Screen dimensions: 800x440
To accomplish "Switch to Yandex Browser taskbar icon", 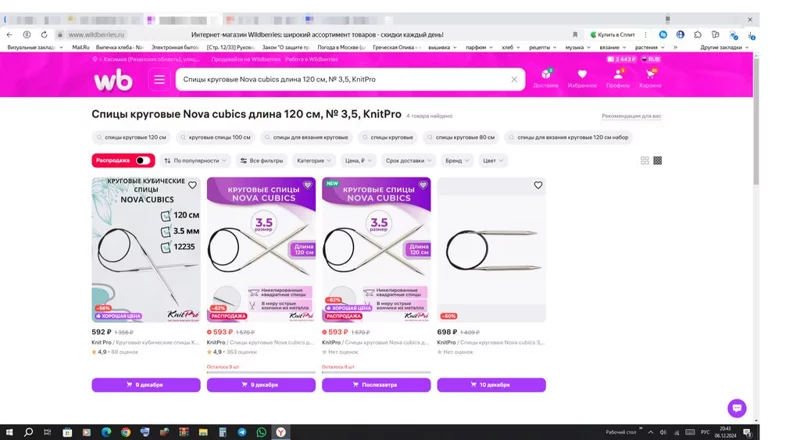I will tap(281, 432).
